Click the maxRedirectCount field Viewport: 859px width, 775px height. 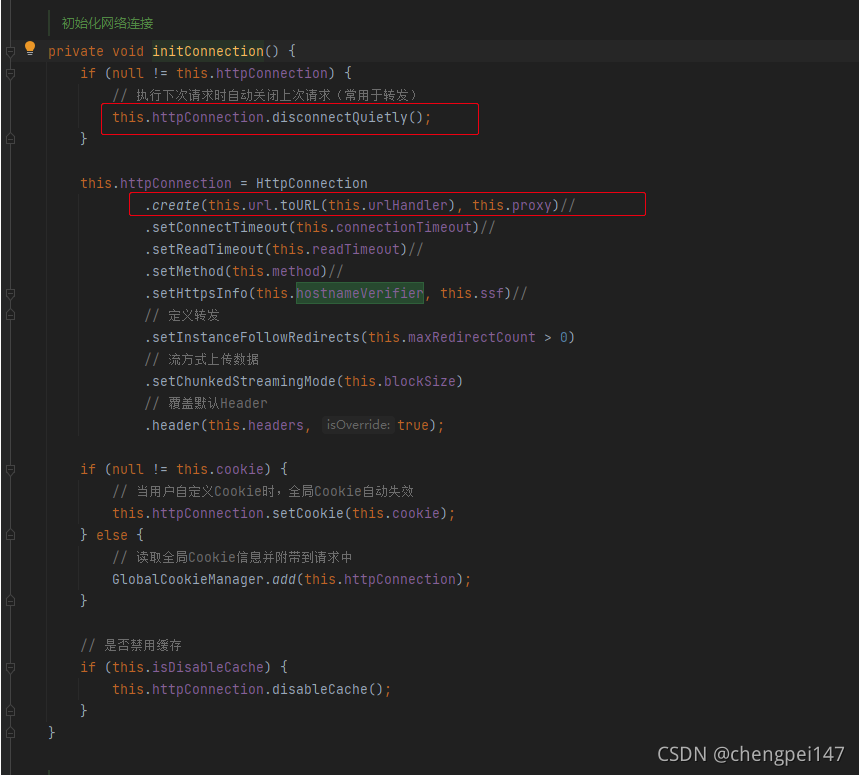coord(472,337)
